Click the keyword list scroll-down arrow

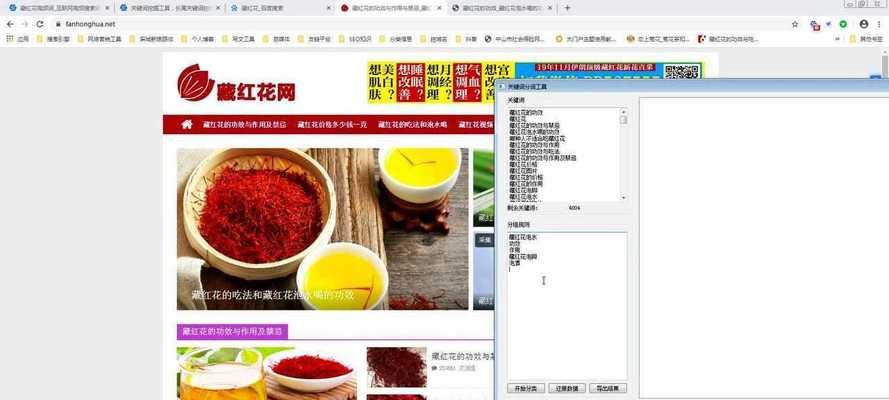pyautogui.click(x=624, y=198)
